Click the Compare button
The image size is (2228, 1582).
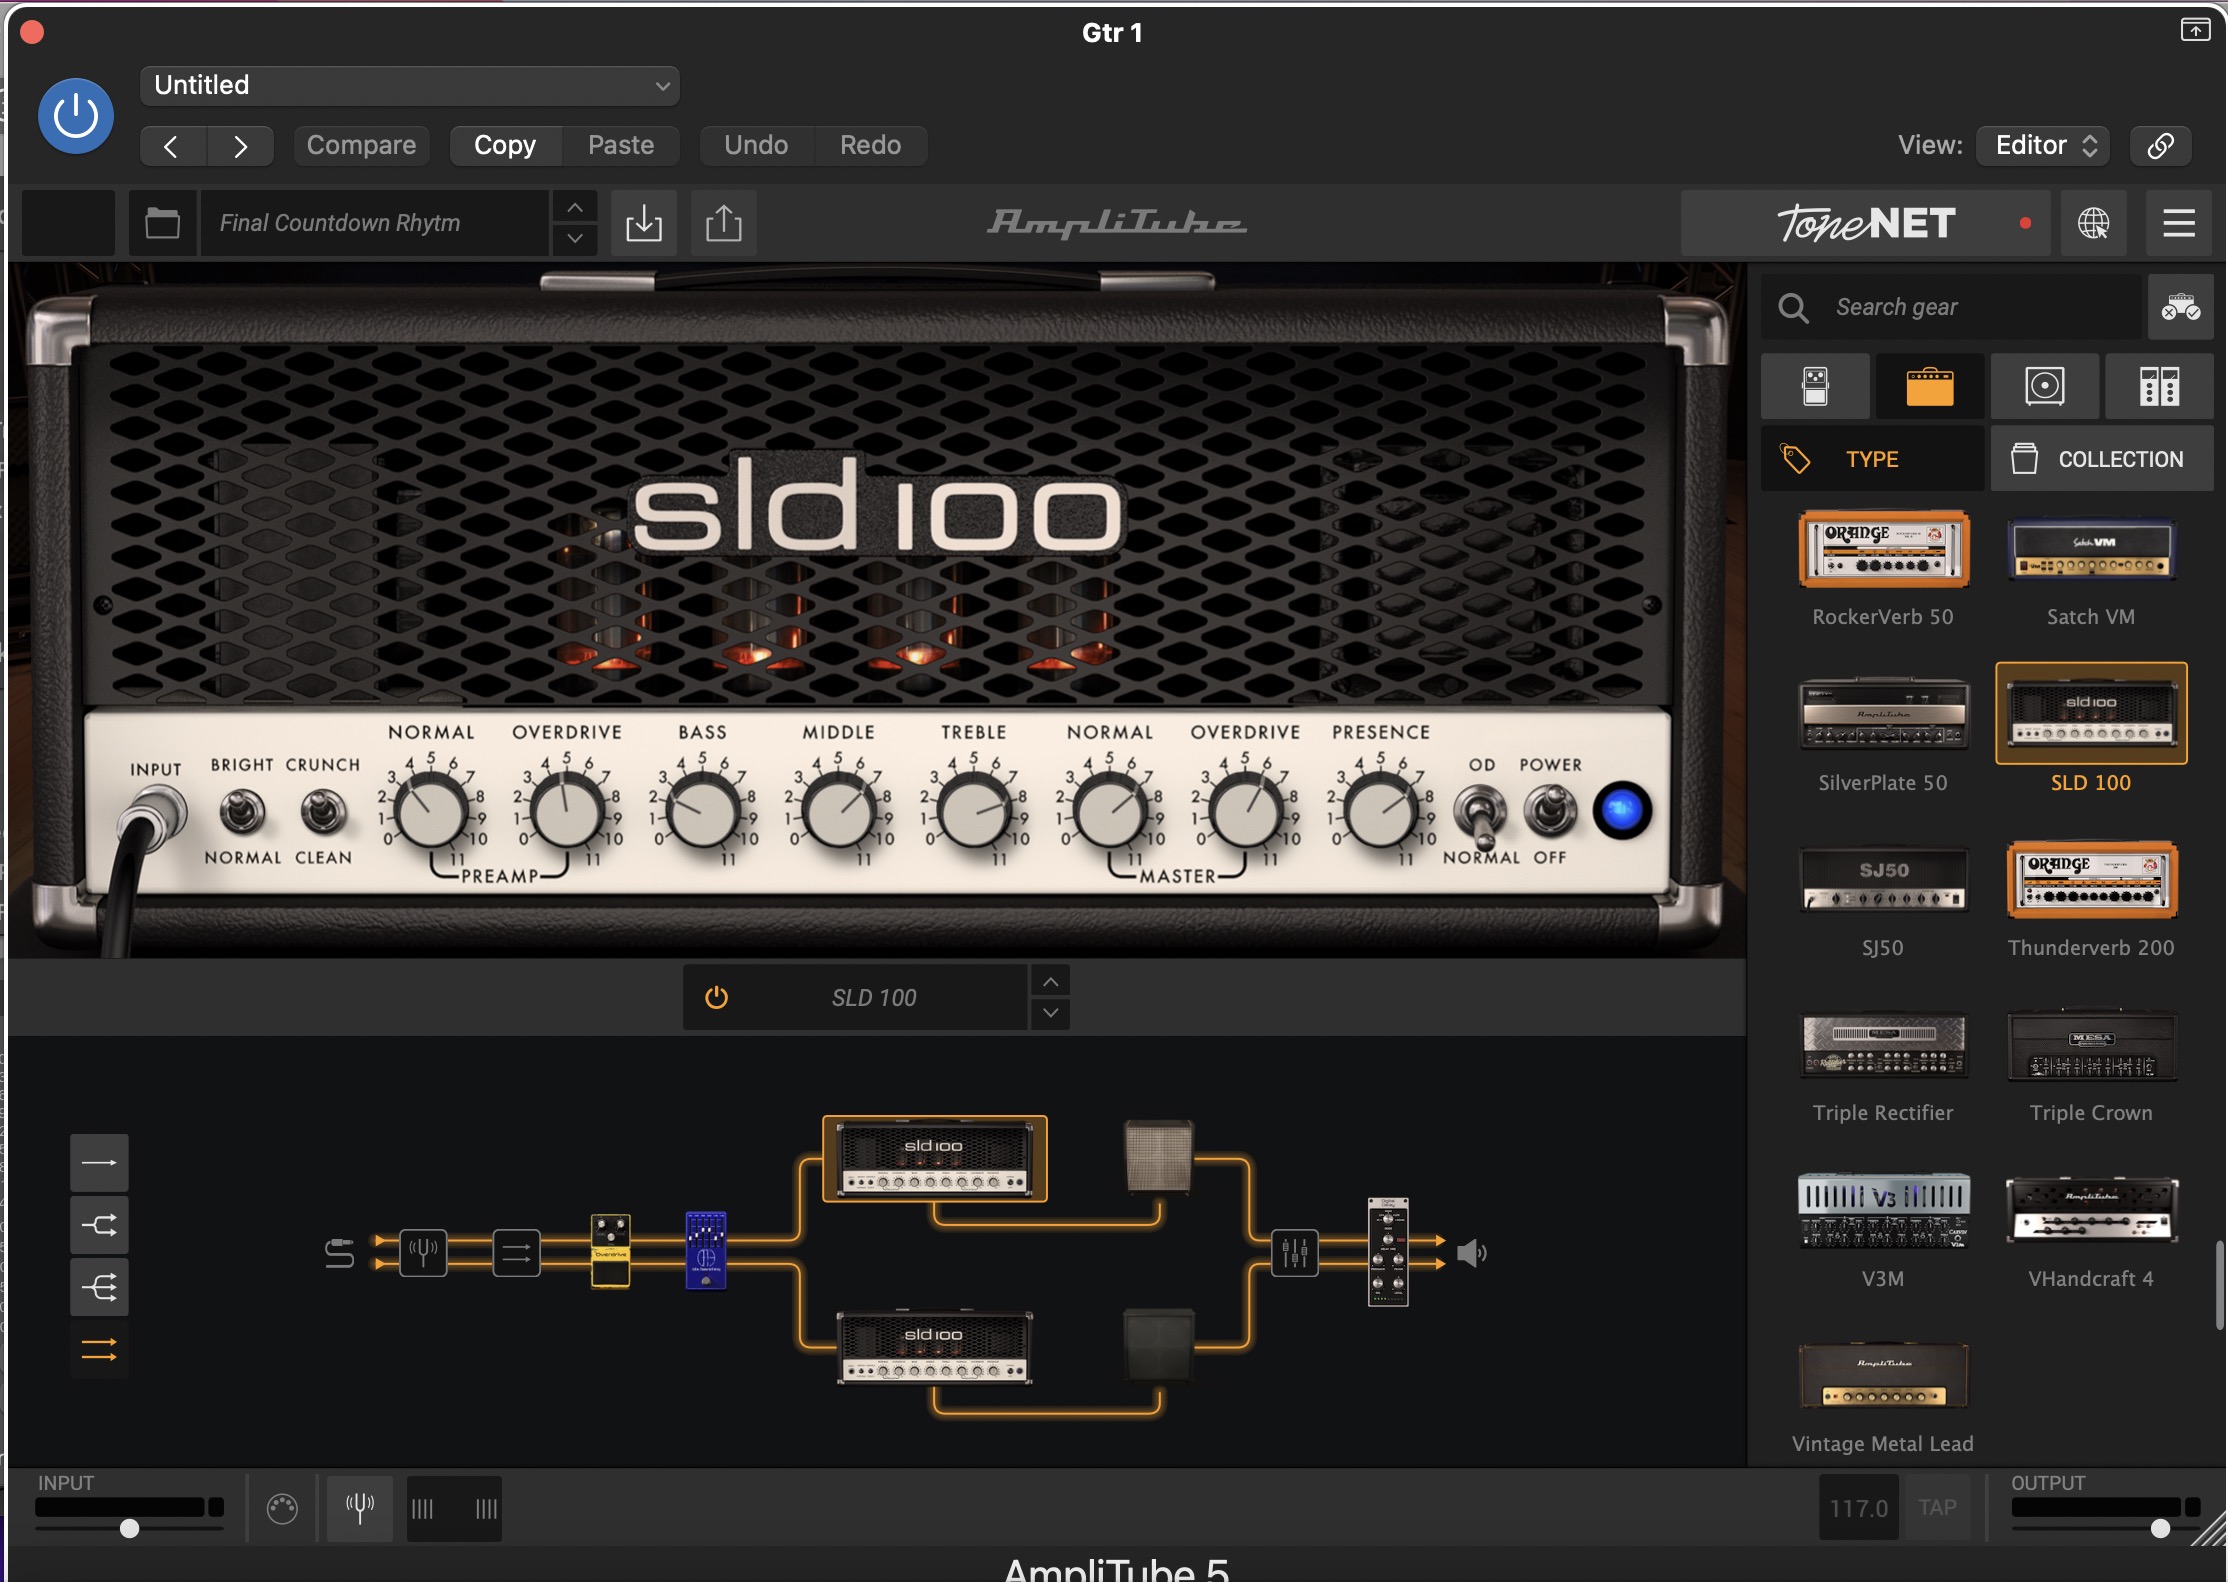(361, 146)
